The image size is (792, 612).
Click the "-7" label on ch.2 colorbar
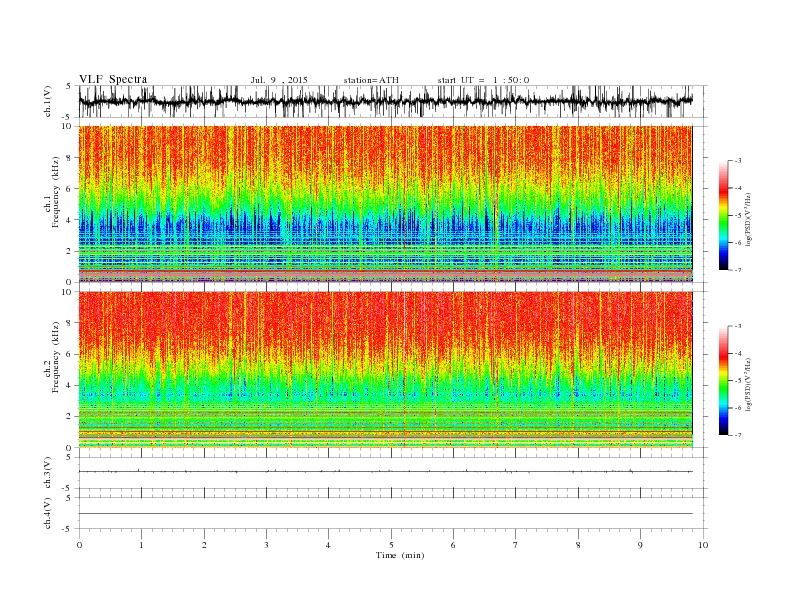(x=738, y=435)
